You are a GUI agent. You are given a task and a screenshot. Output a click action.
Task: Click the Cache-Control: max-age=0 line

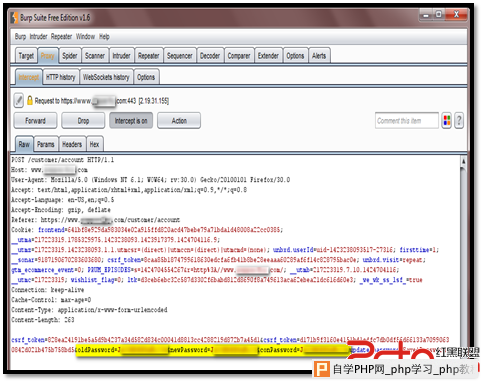(x=51, y=300)
